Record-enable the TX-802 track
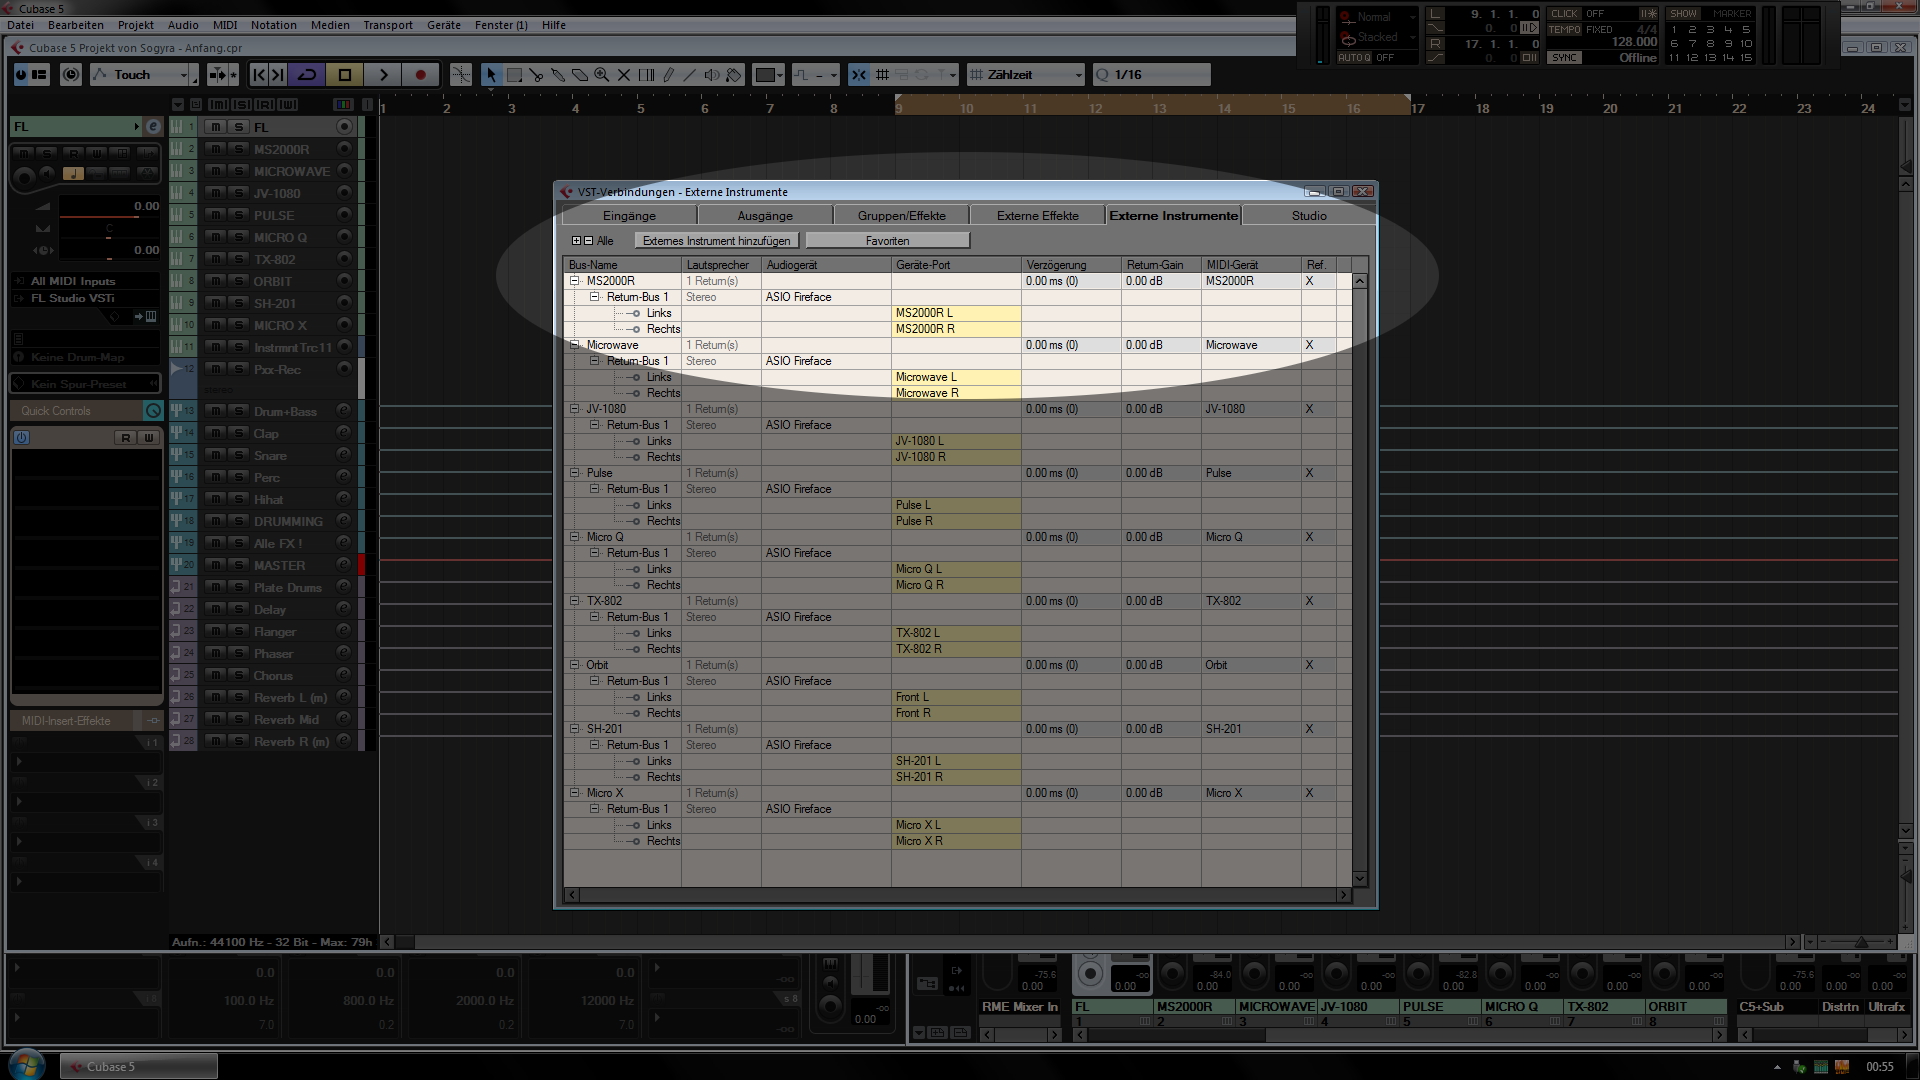 pos(344,259)
